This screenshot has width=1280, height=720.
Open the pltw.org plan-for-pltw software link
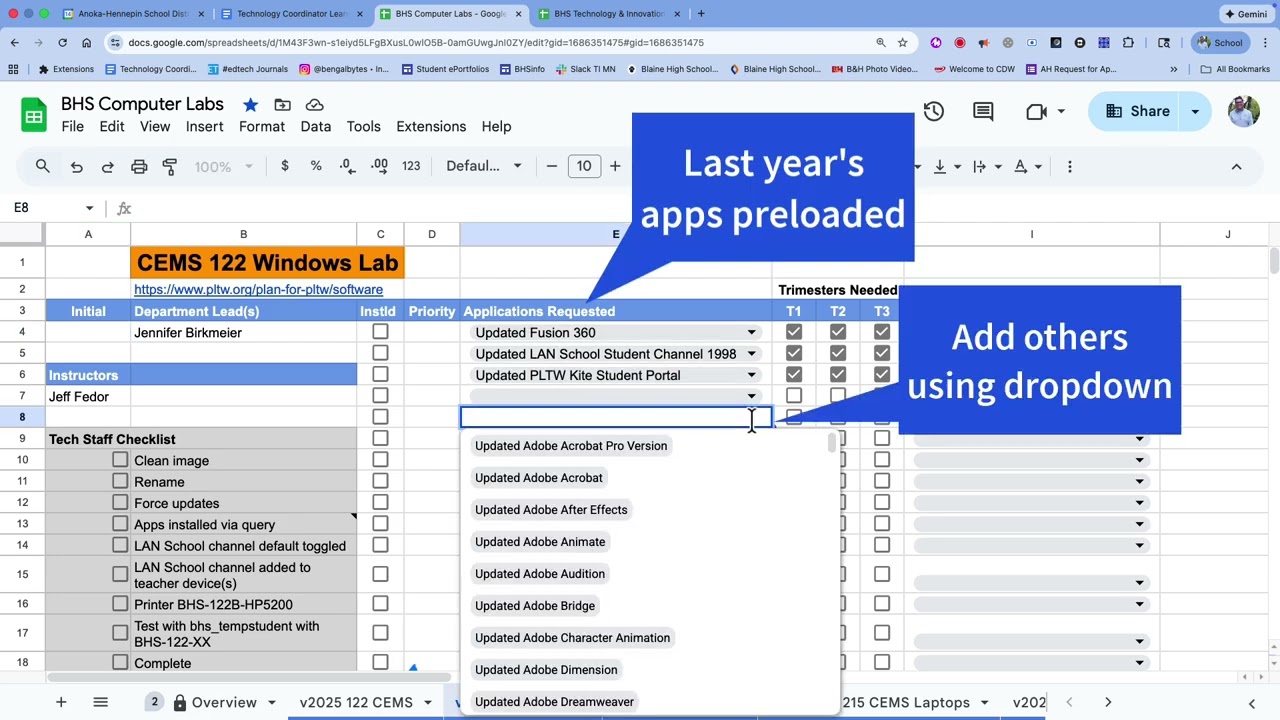(x=258, y=289)
